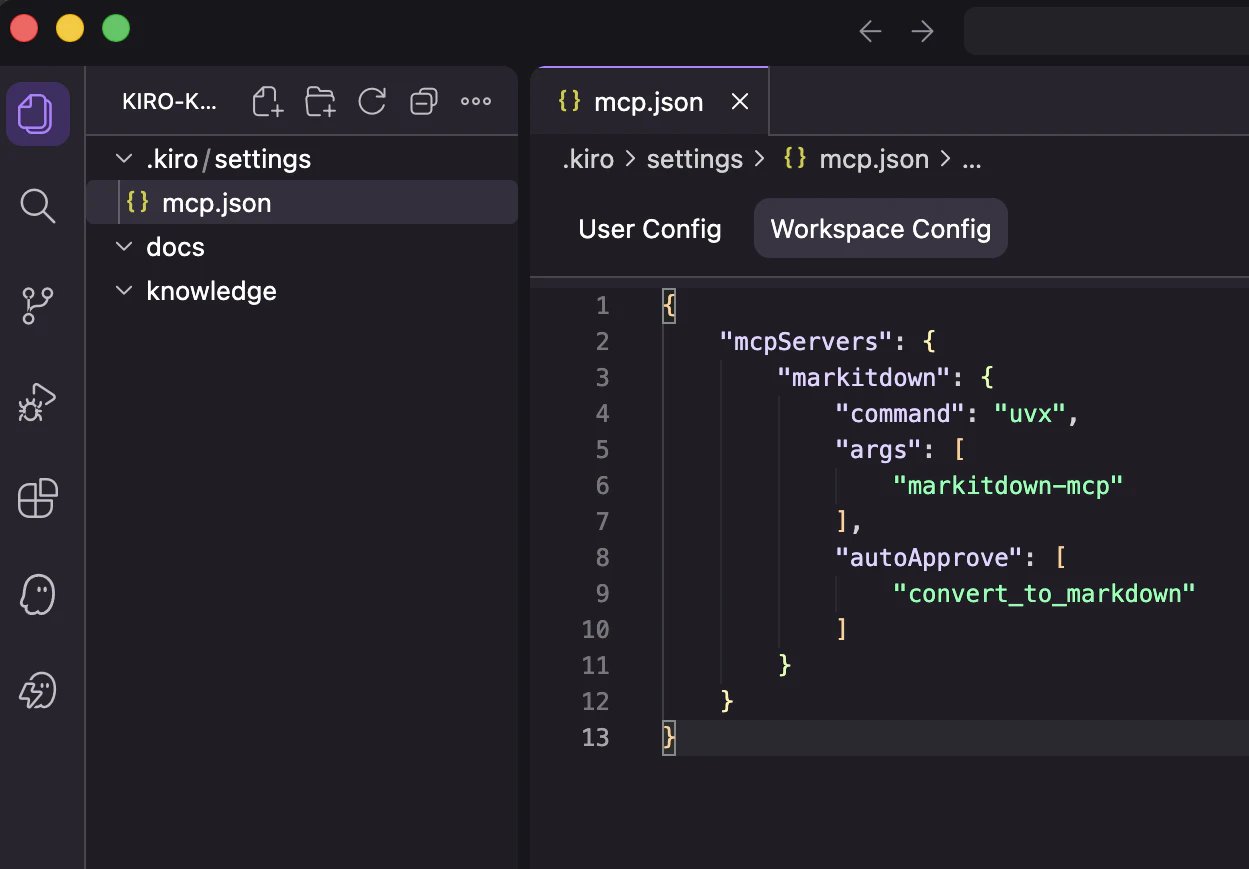
Task: Click the KIRO-K... explorer title
Action: pyautogui.click(x=169, y=101)
